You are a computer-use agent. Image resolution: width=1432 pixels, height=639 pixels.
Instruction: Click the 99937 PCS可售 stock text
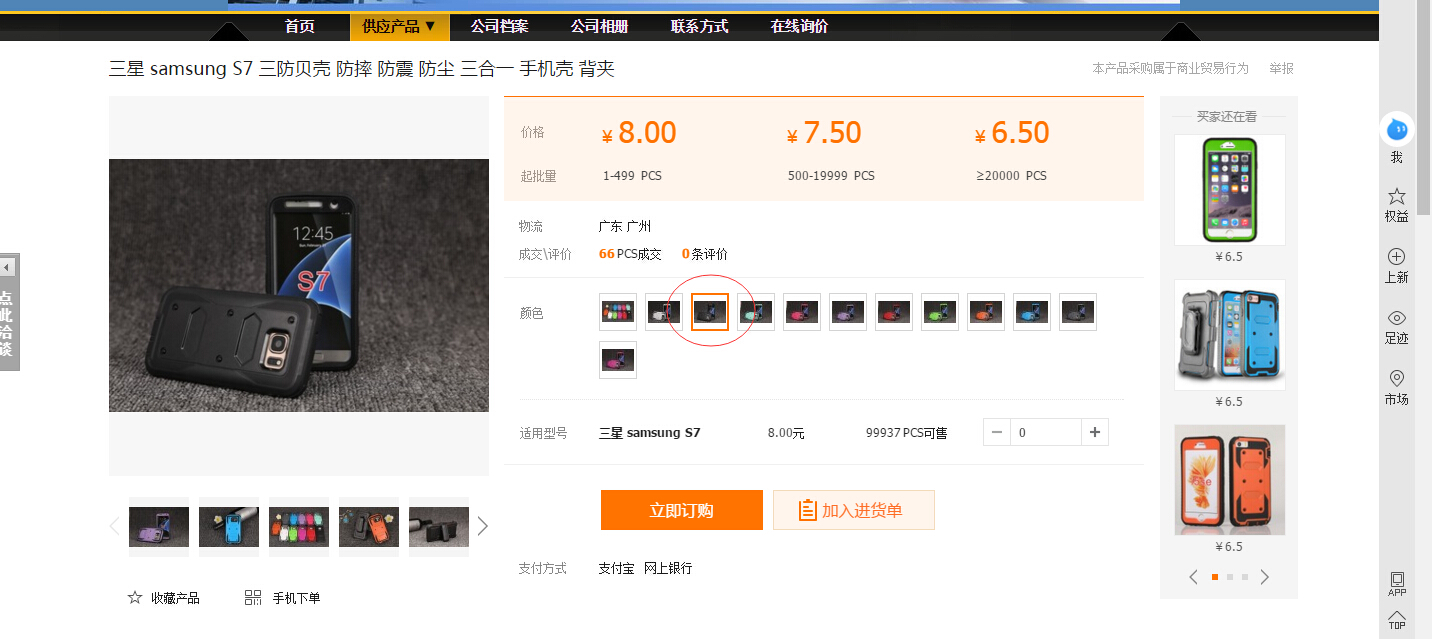[906, 433]
